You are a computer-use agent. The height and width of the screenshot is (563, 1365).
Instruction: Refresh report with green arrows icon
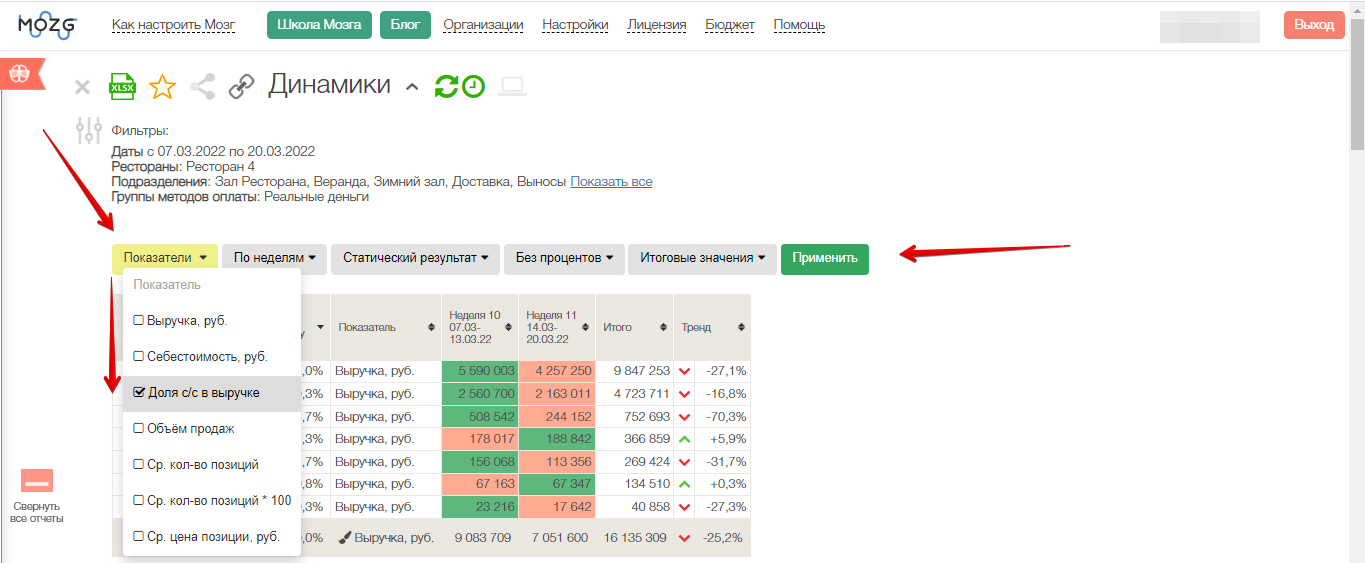[x=446, y=87]
